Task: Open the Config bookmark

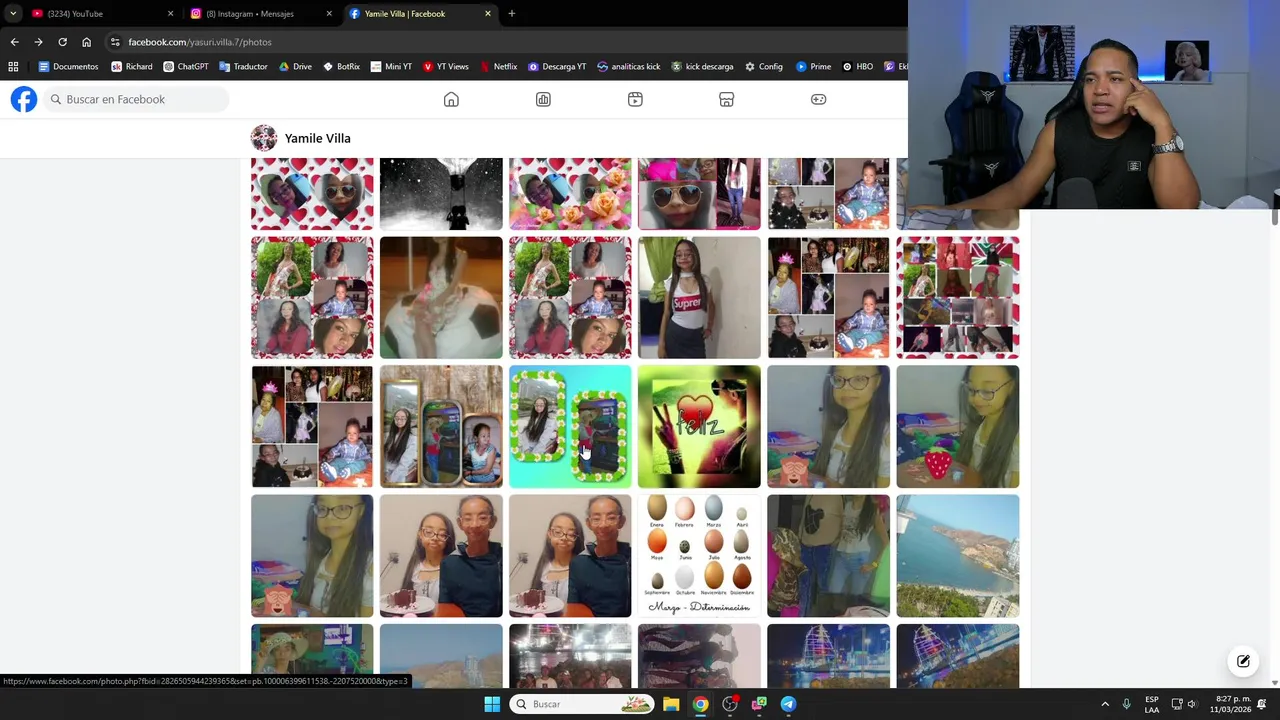Action: point(764,67)
